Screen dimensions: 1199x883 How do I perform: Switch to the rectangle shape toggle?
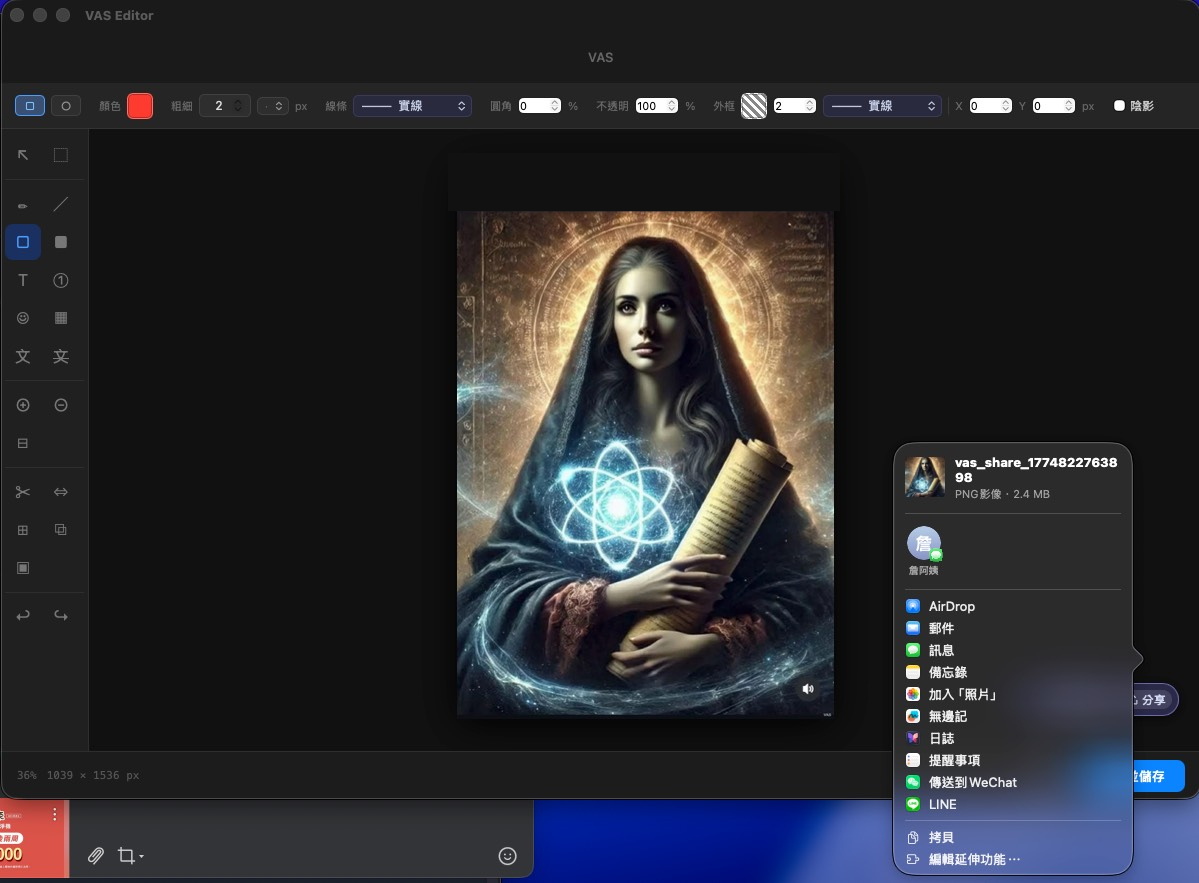click(30, 105)
